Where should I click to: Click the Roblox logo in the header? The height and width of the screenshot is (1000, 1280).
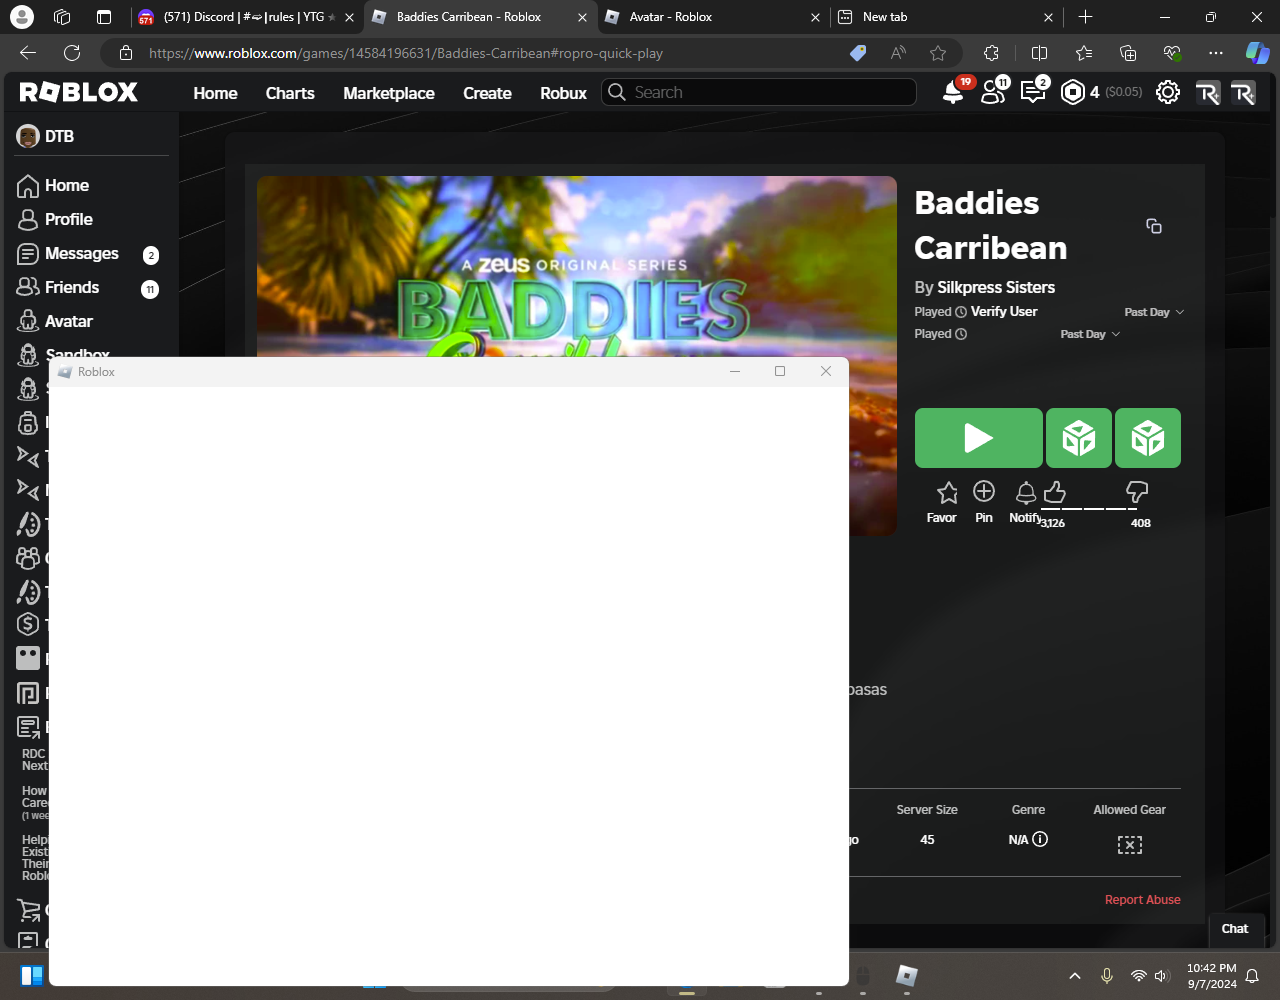click(x=79, y=92)
